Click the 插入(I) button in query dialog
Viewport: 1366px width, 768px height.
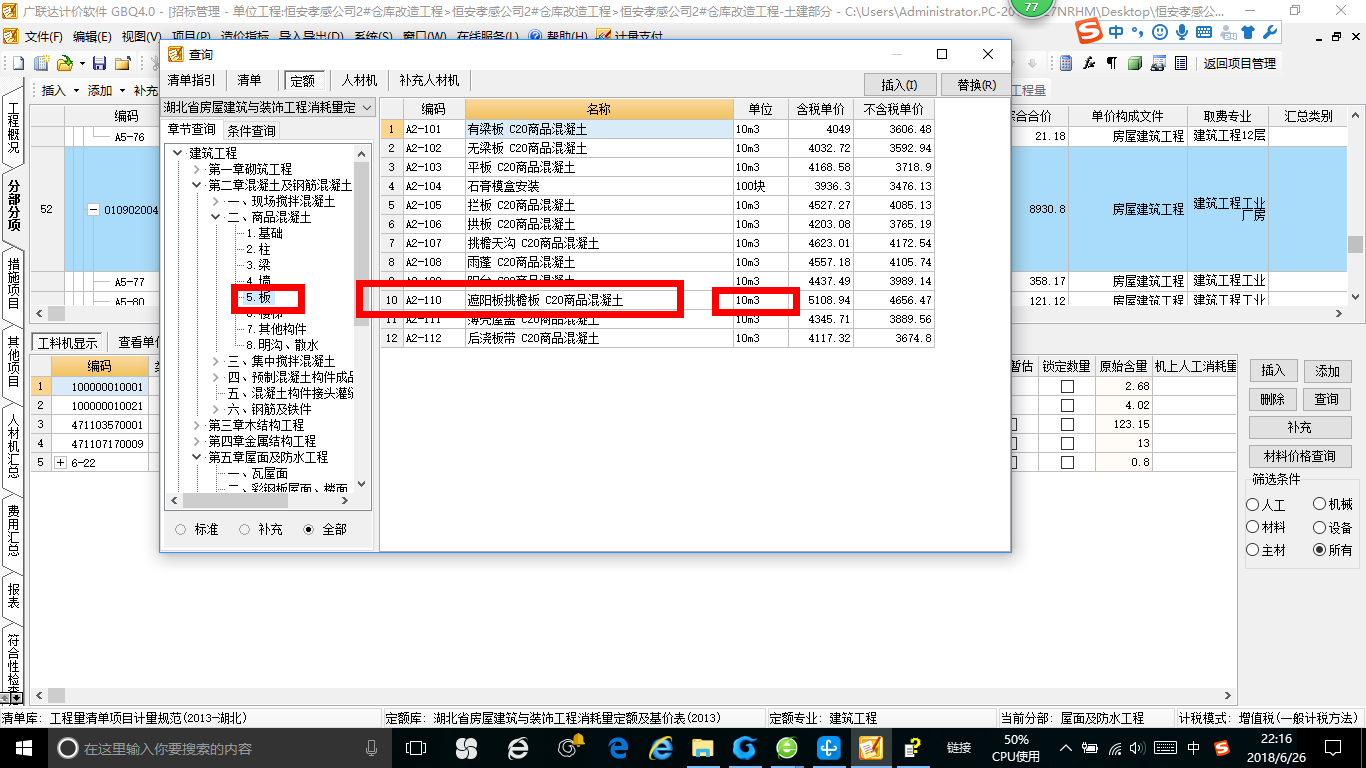click(899, 85)
